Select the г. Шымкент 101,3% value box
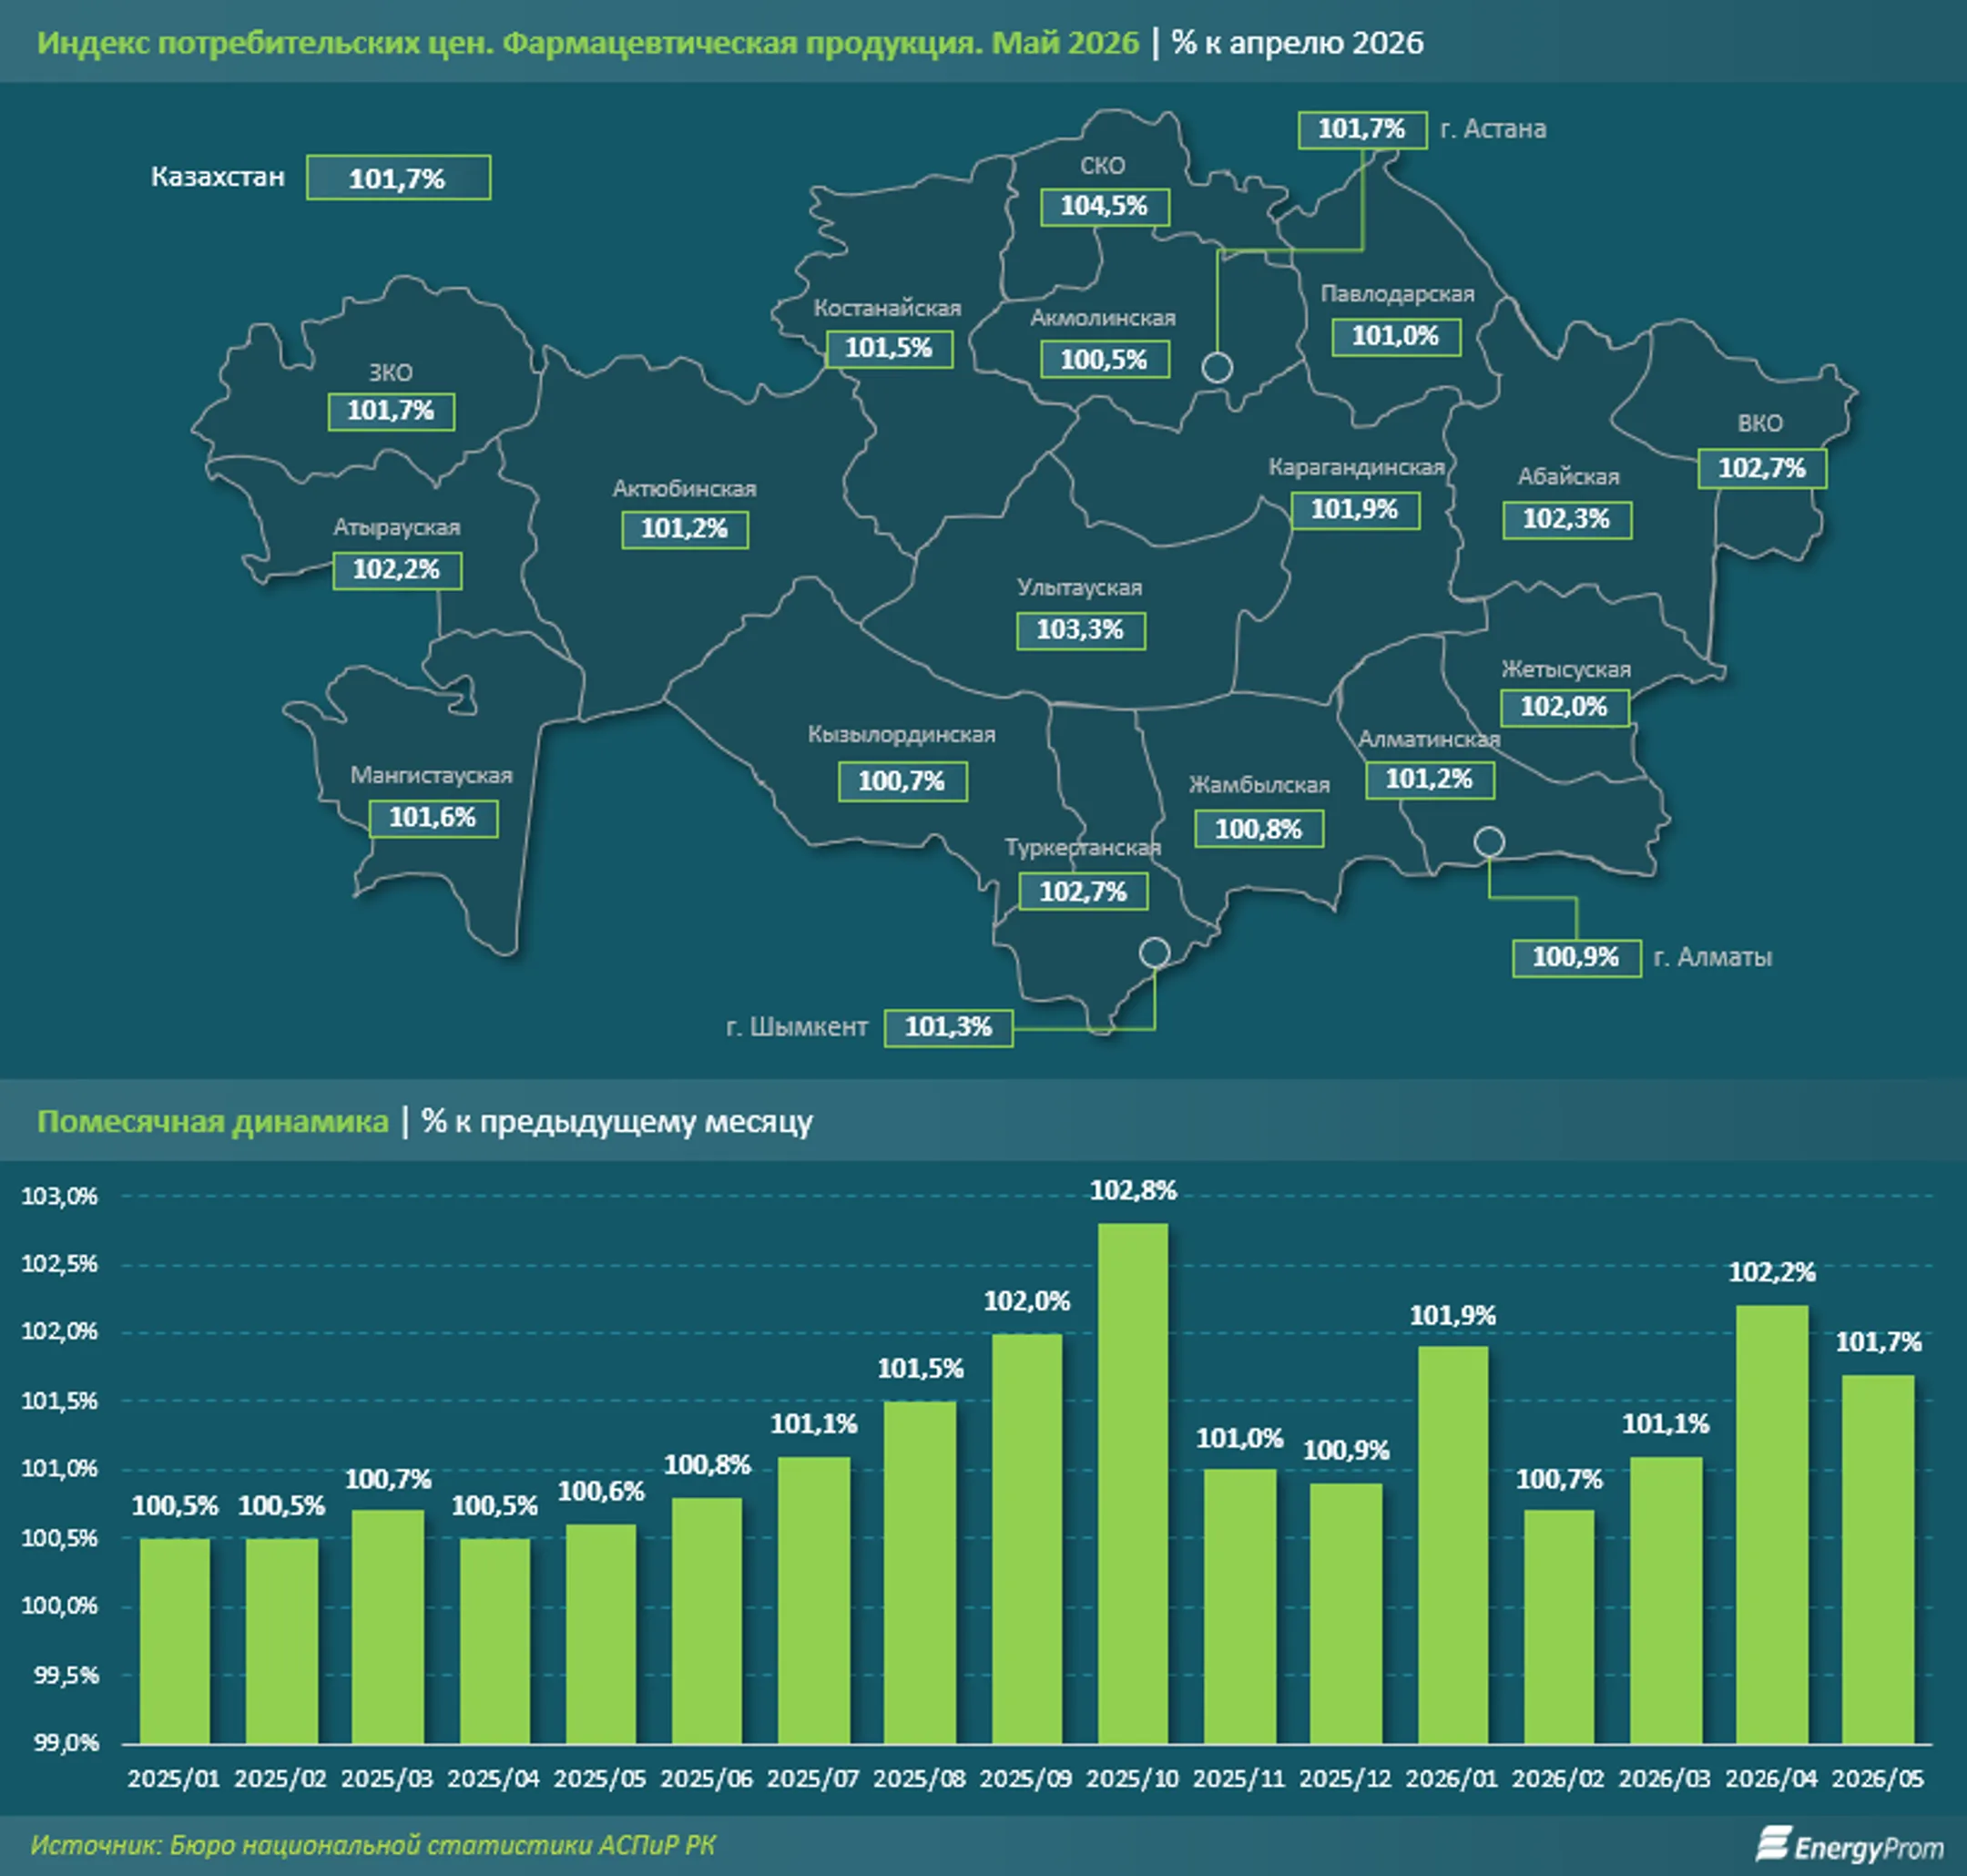The width and height of the screenshot is (1967, 1876). coord(948,1027)
